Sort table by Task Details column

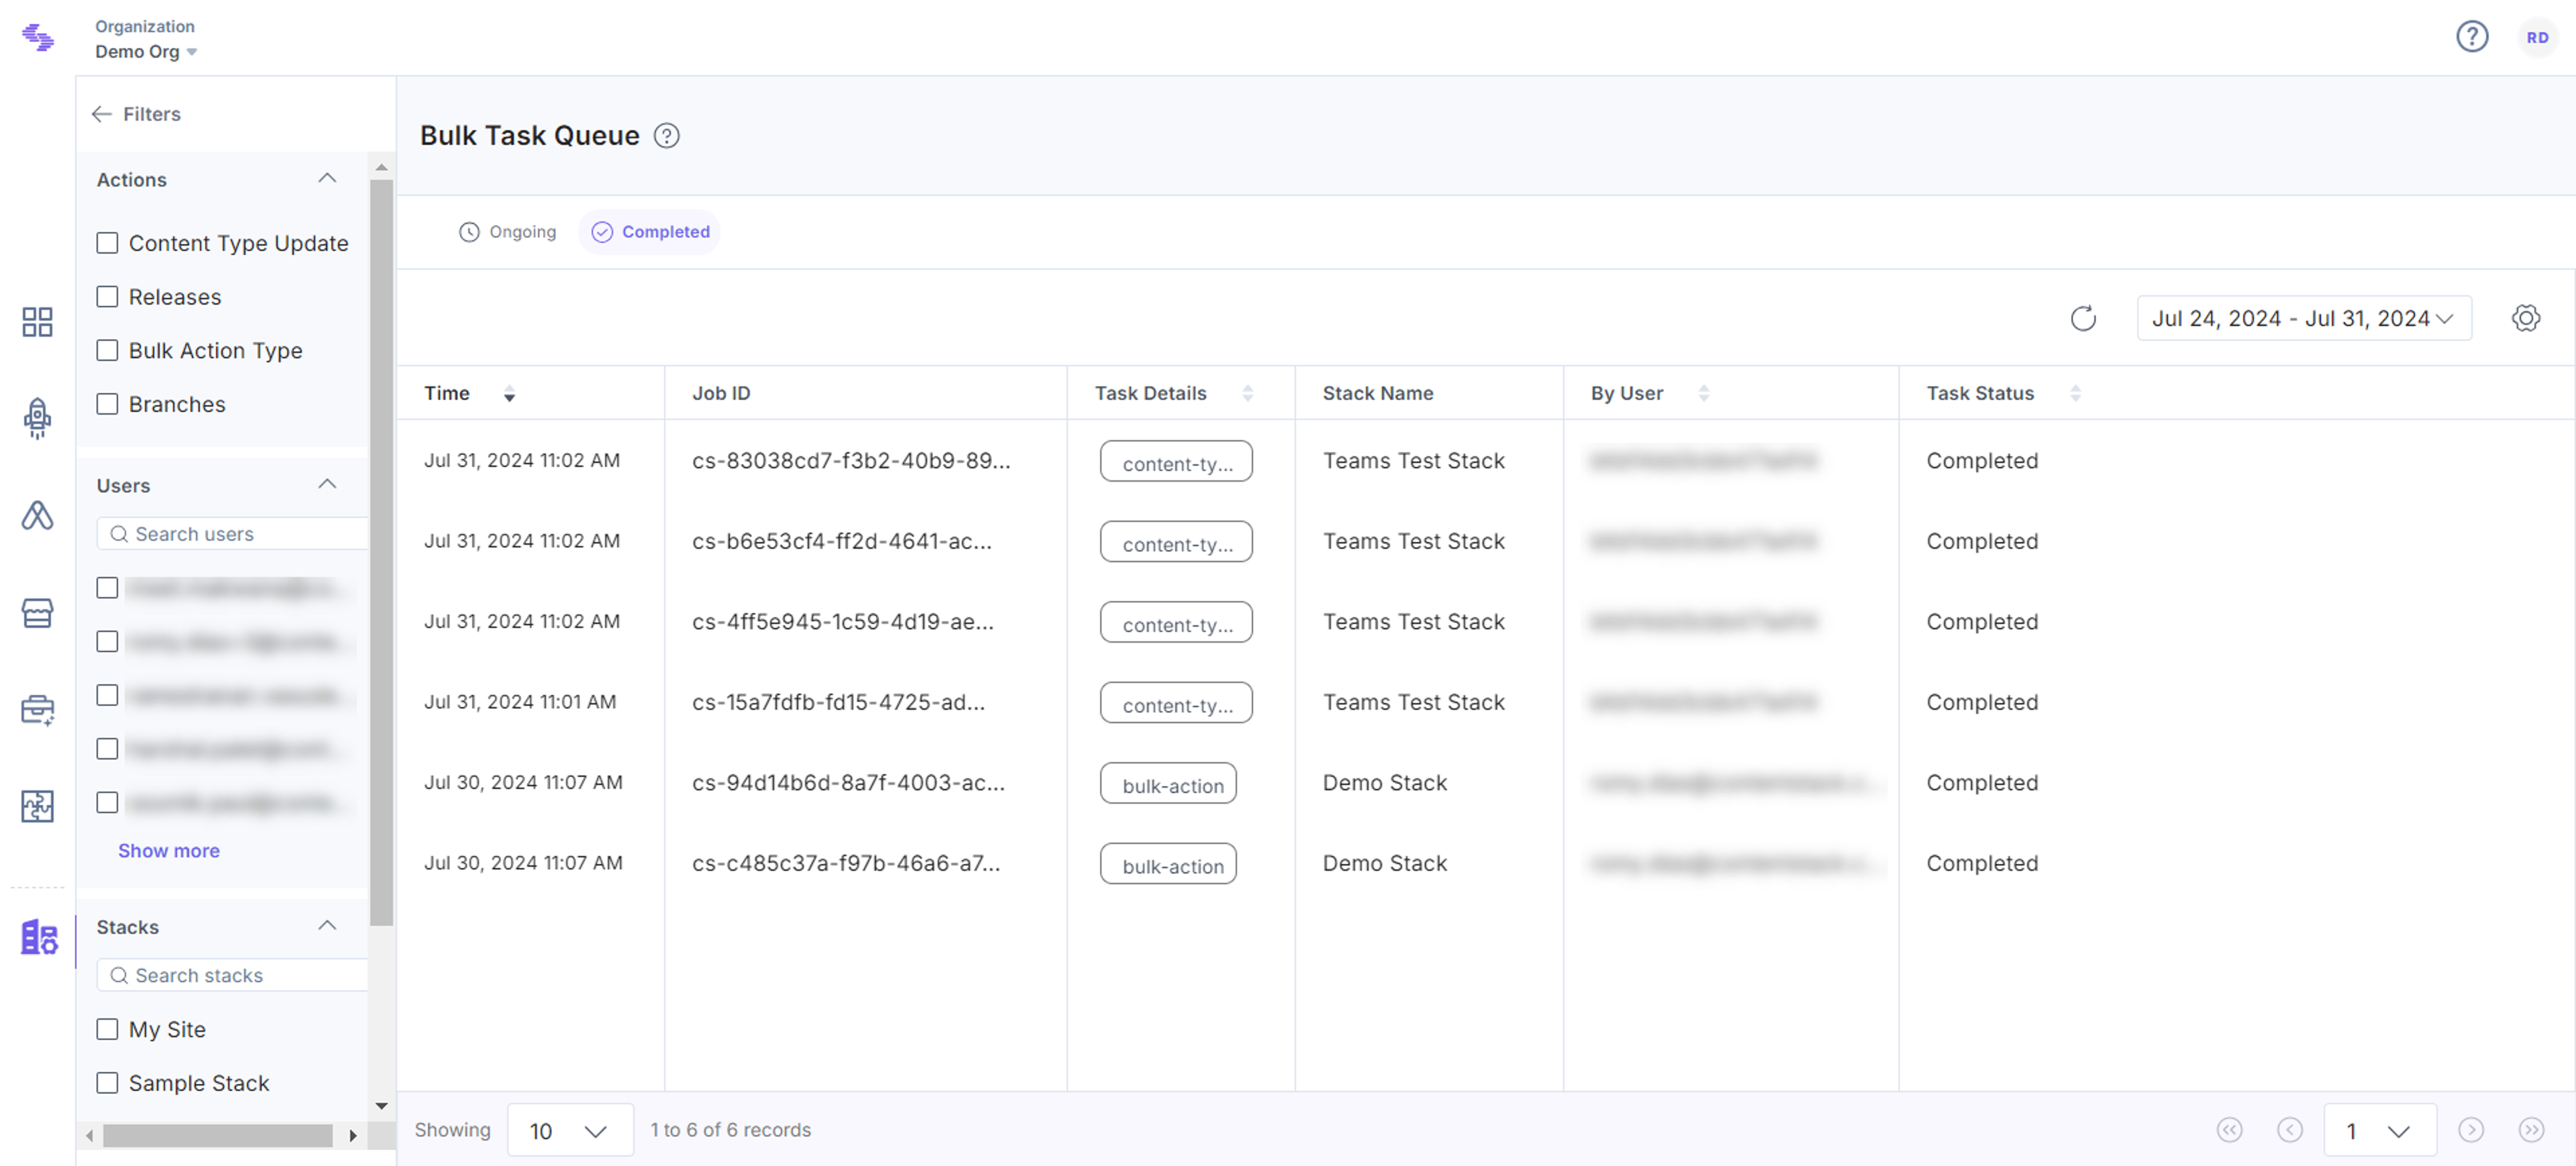(1247, 393)
